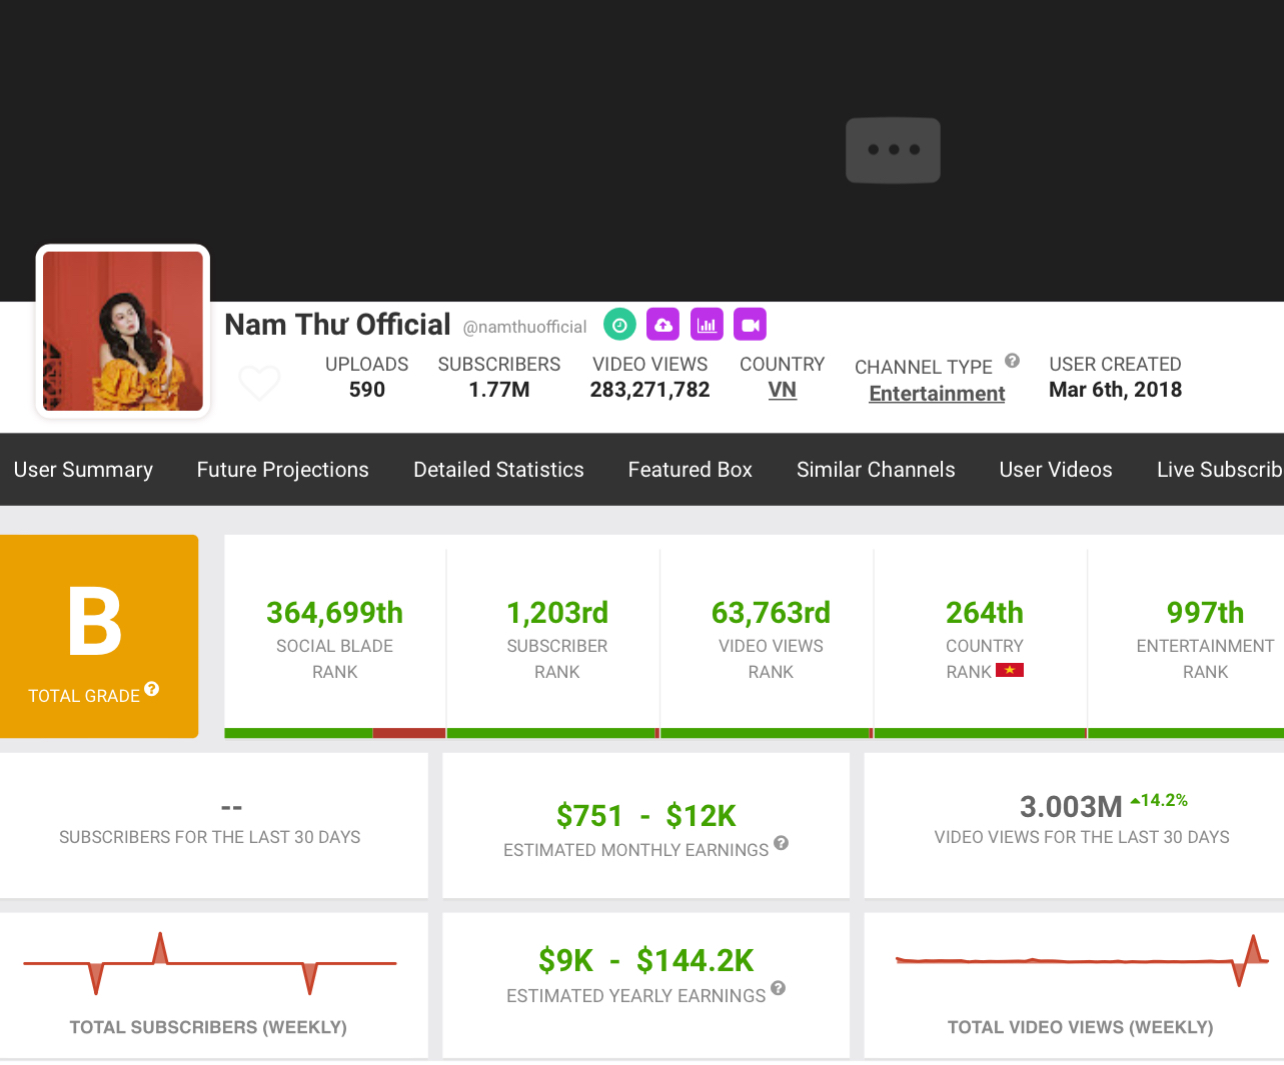Click the 63,763rd video views rank
The width and height of the screenshot is (1284, 1065).
pyautogui.click(x=771, y=612)
